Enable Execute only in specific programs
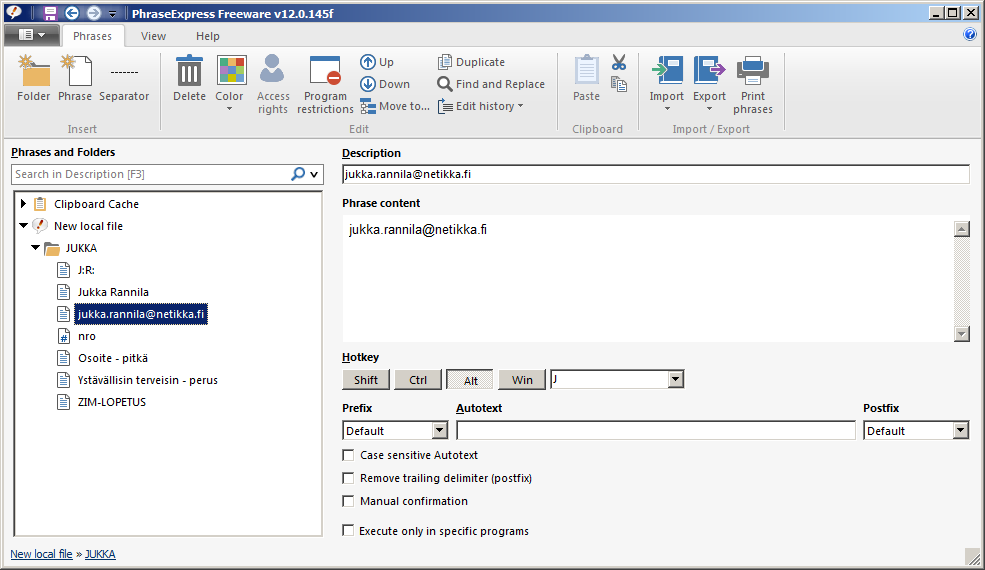This screenshot has width=985, height=570. 348,530
